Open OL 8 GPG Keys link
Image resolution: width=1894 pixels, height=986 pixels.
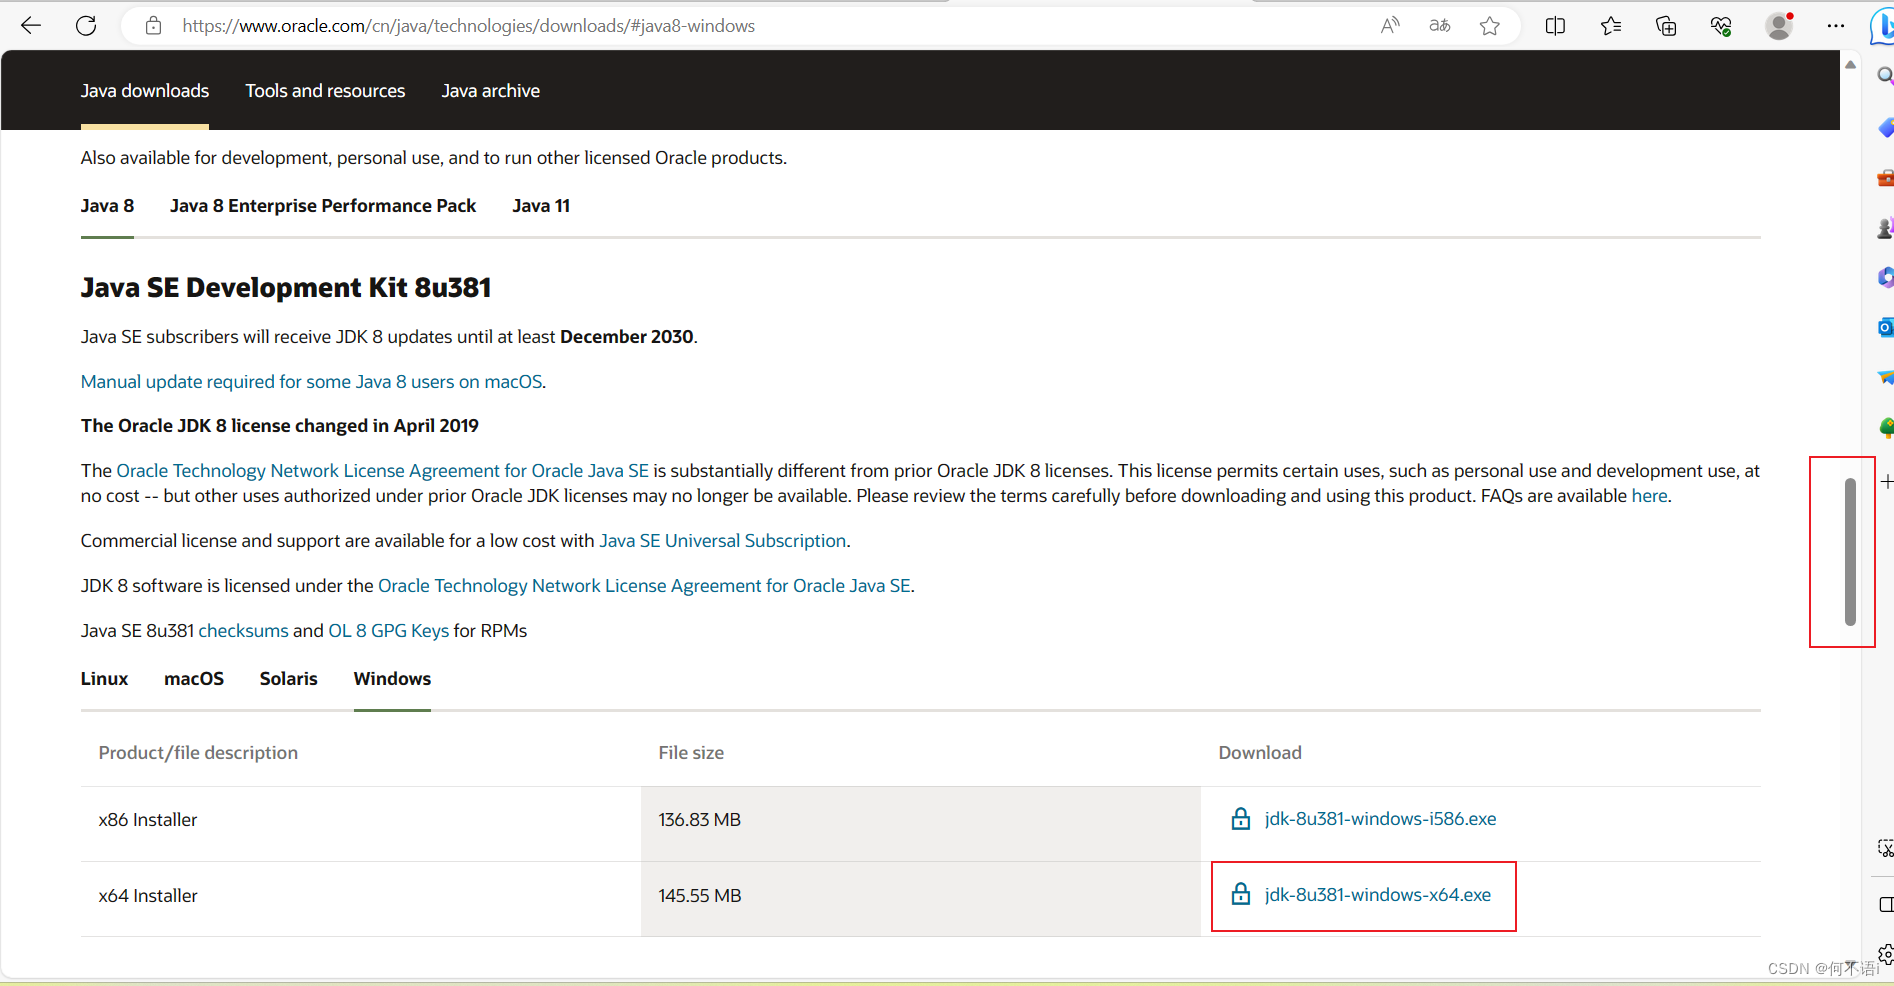388,631
